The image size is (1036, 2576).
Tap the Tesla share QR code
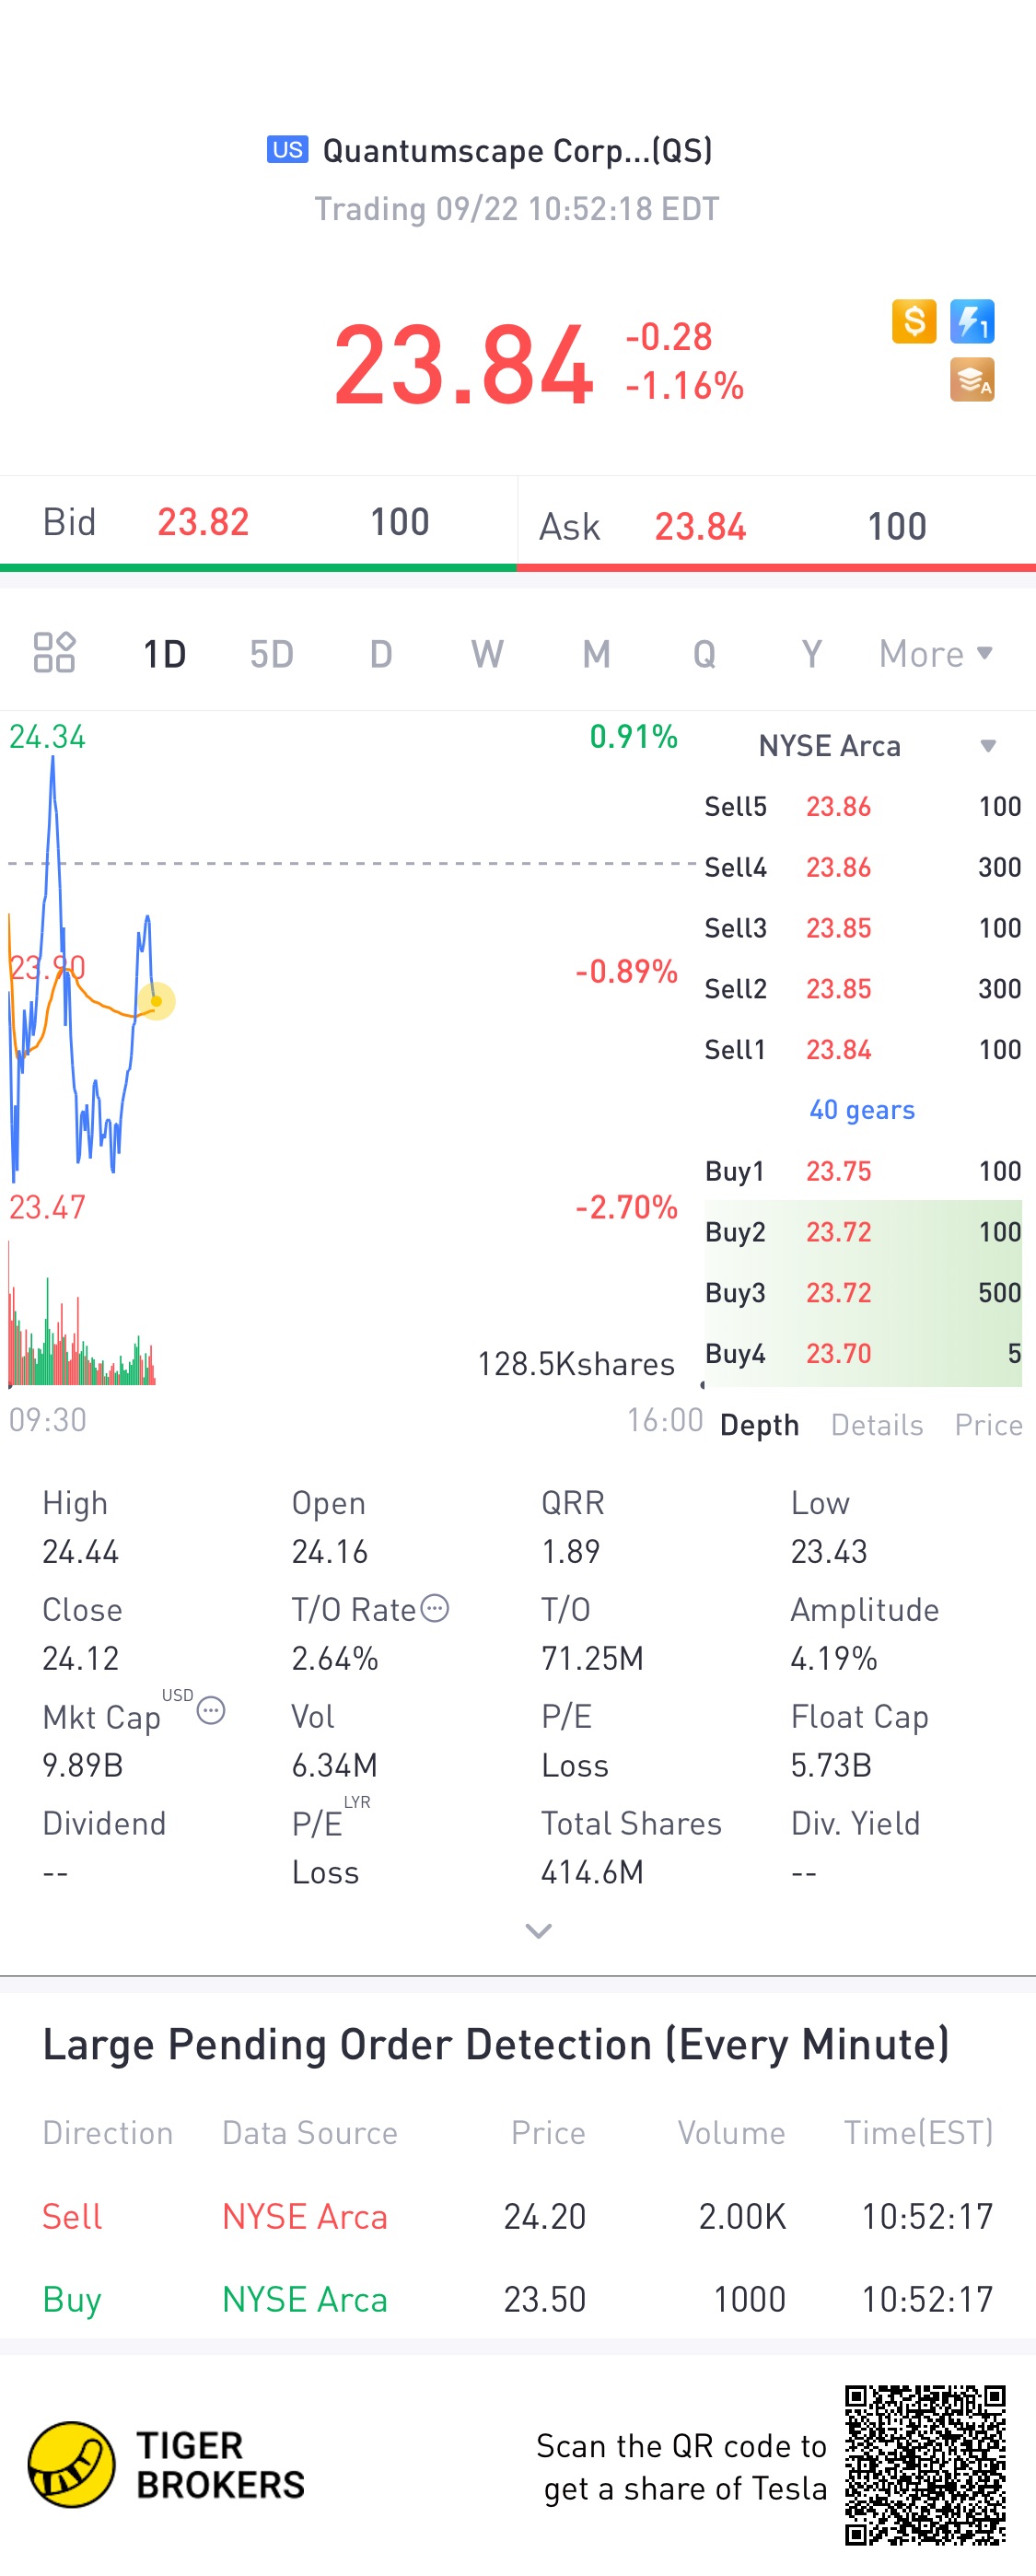pos(924,2464)
